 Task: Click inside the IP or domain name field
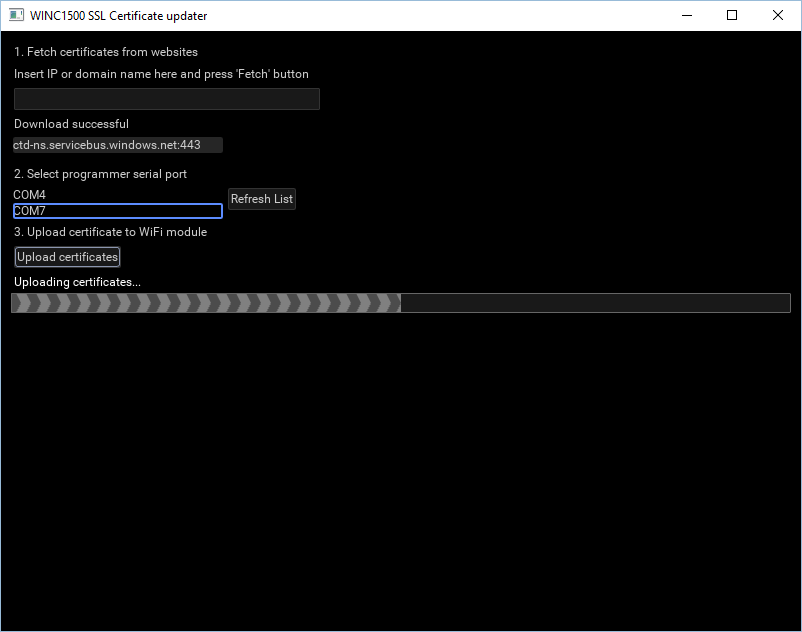(166, 98)
